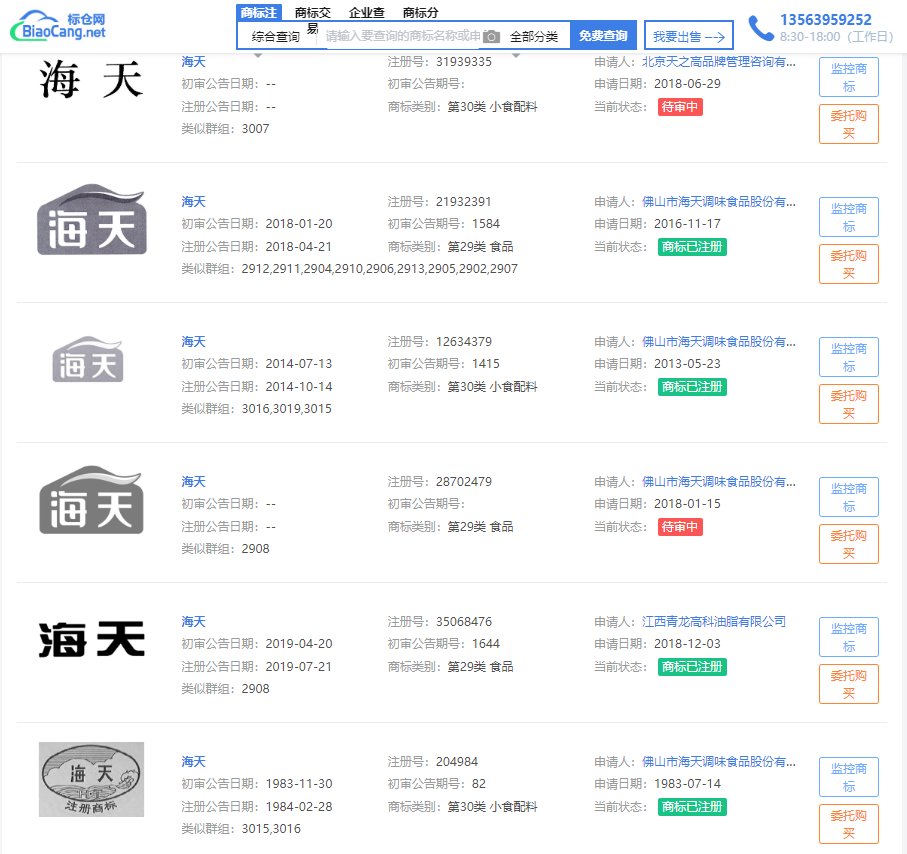The height and width of the screenshot is (854, 907).
Task: Click 委托购买 for registration 31939335
Action: tap(849, 124)
